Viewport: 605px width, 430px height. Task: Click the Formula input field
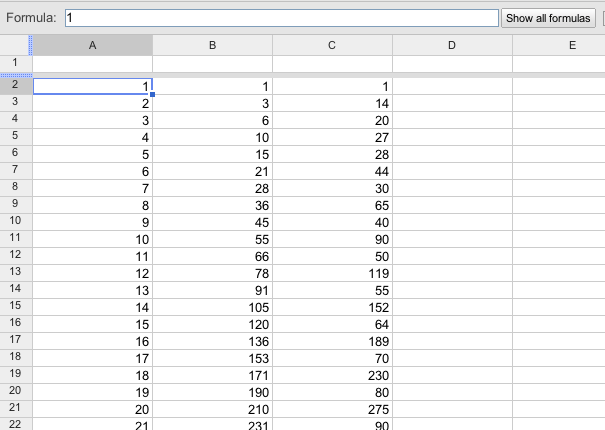[282, 18]
